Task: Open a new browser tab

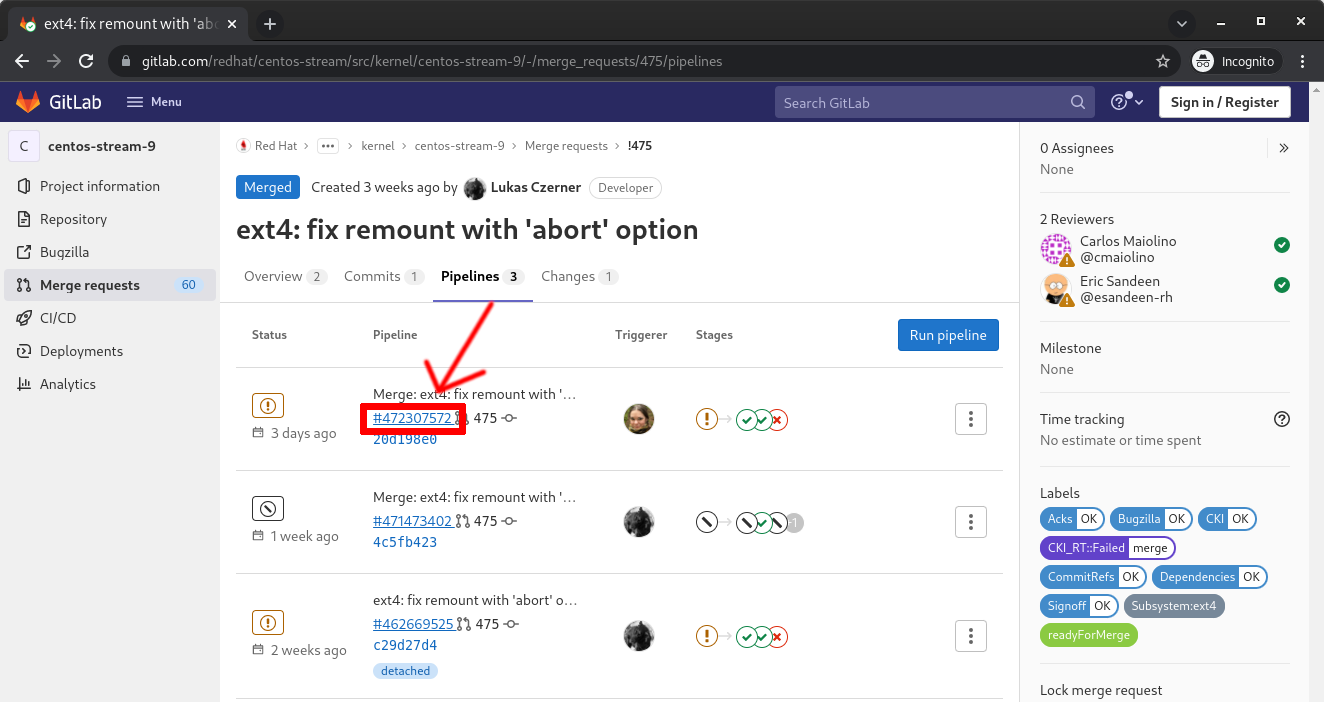Action: 270,23
